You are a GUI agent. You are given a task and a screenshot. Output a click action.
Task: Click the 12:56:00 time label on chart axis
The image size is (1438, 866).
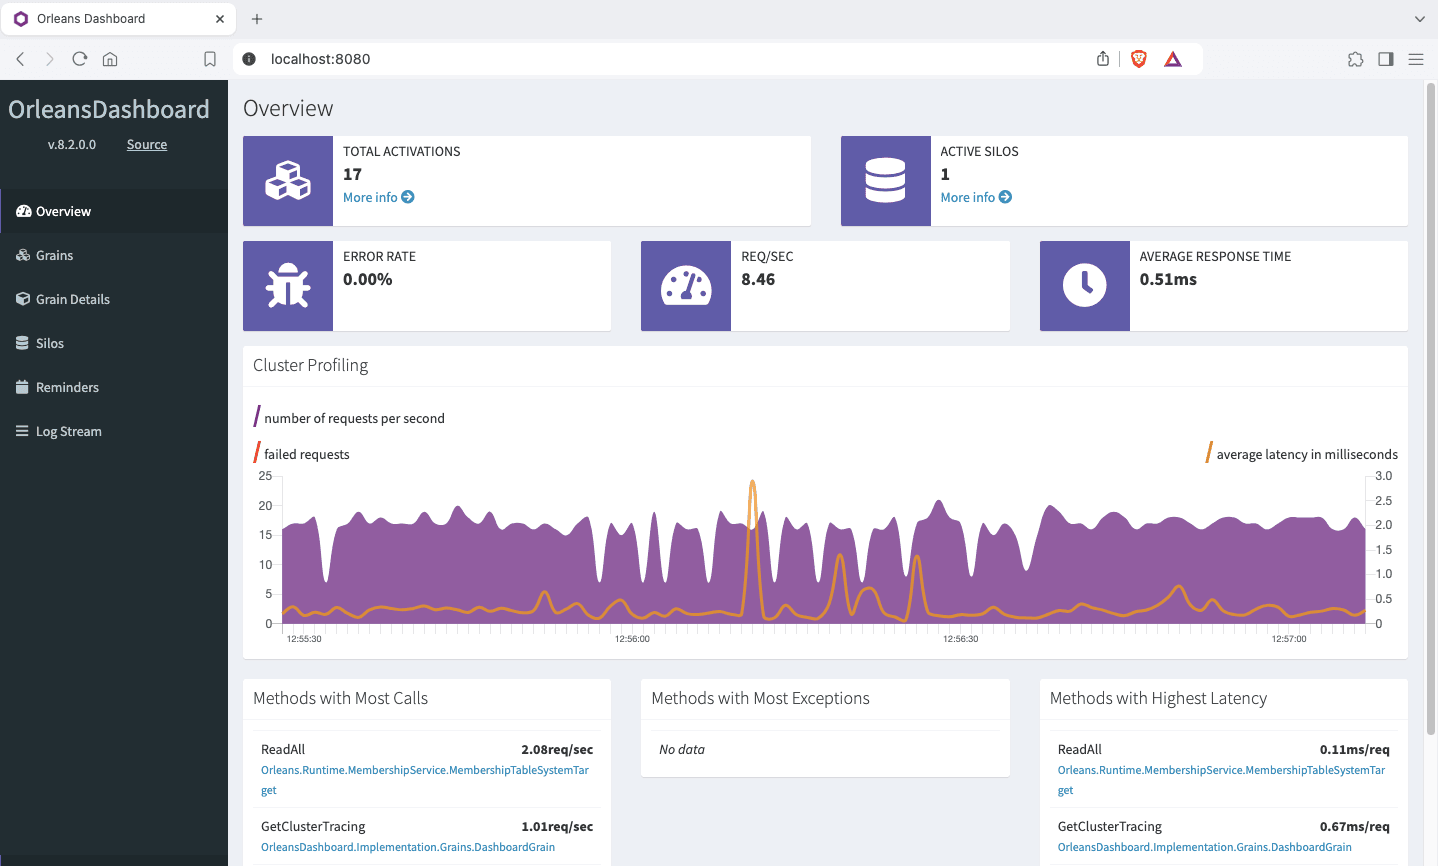tap(632, 639)
